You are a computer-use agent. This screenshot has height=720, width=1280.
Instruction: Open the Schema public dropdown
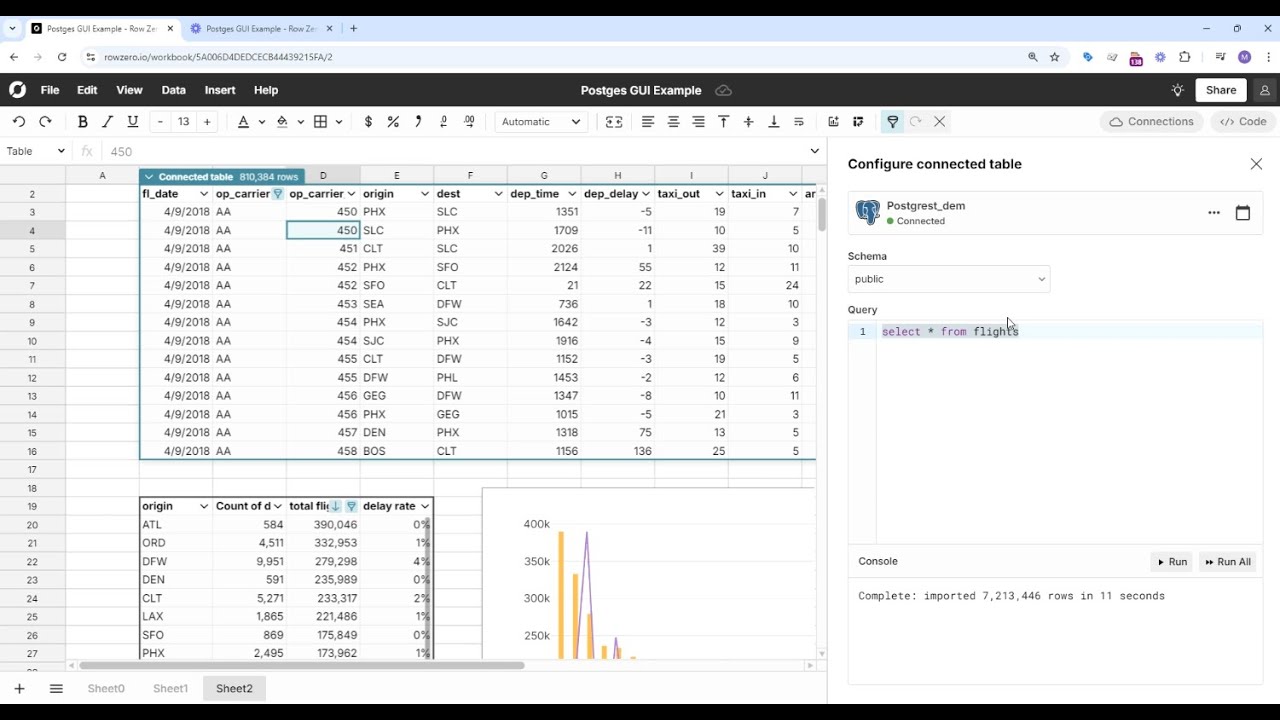(949, 279)
